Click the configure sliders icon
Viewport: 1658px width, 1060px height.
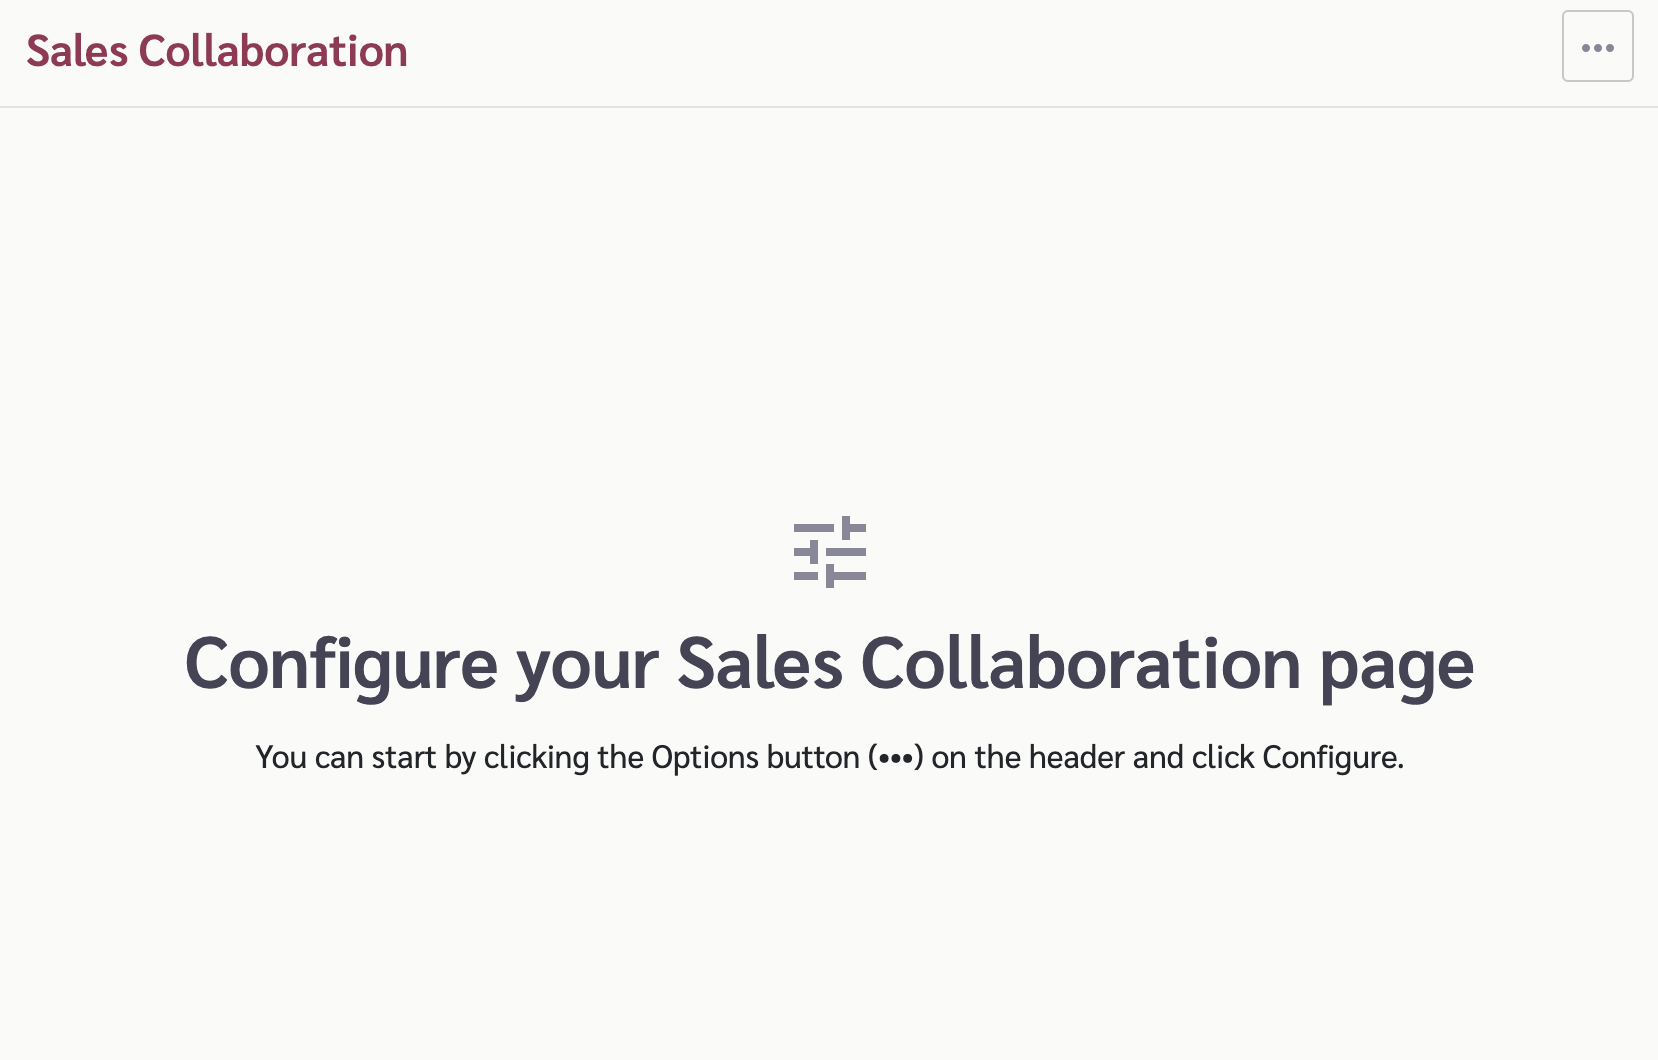pos(830,552)
